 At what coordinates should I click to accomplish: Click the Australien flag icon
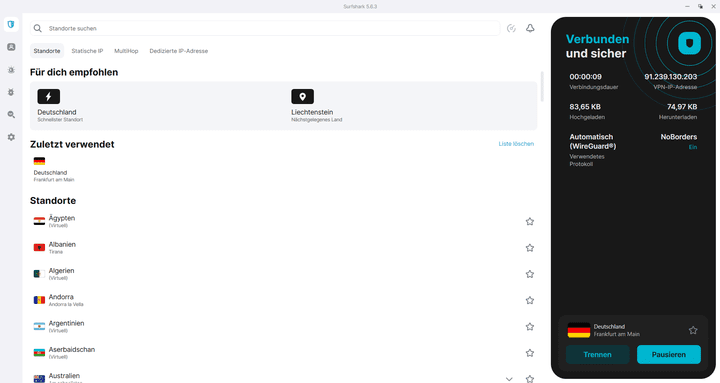point(39,379)
